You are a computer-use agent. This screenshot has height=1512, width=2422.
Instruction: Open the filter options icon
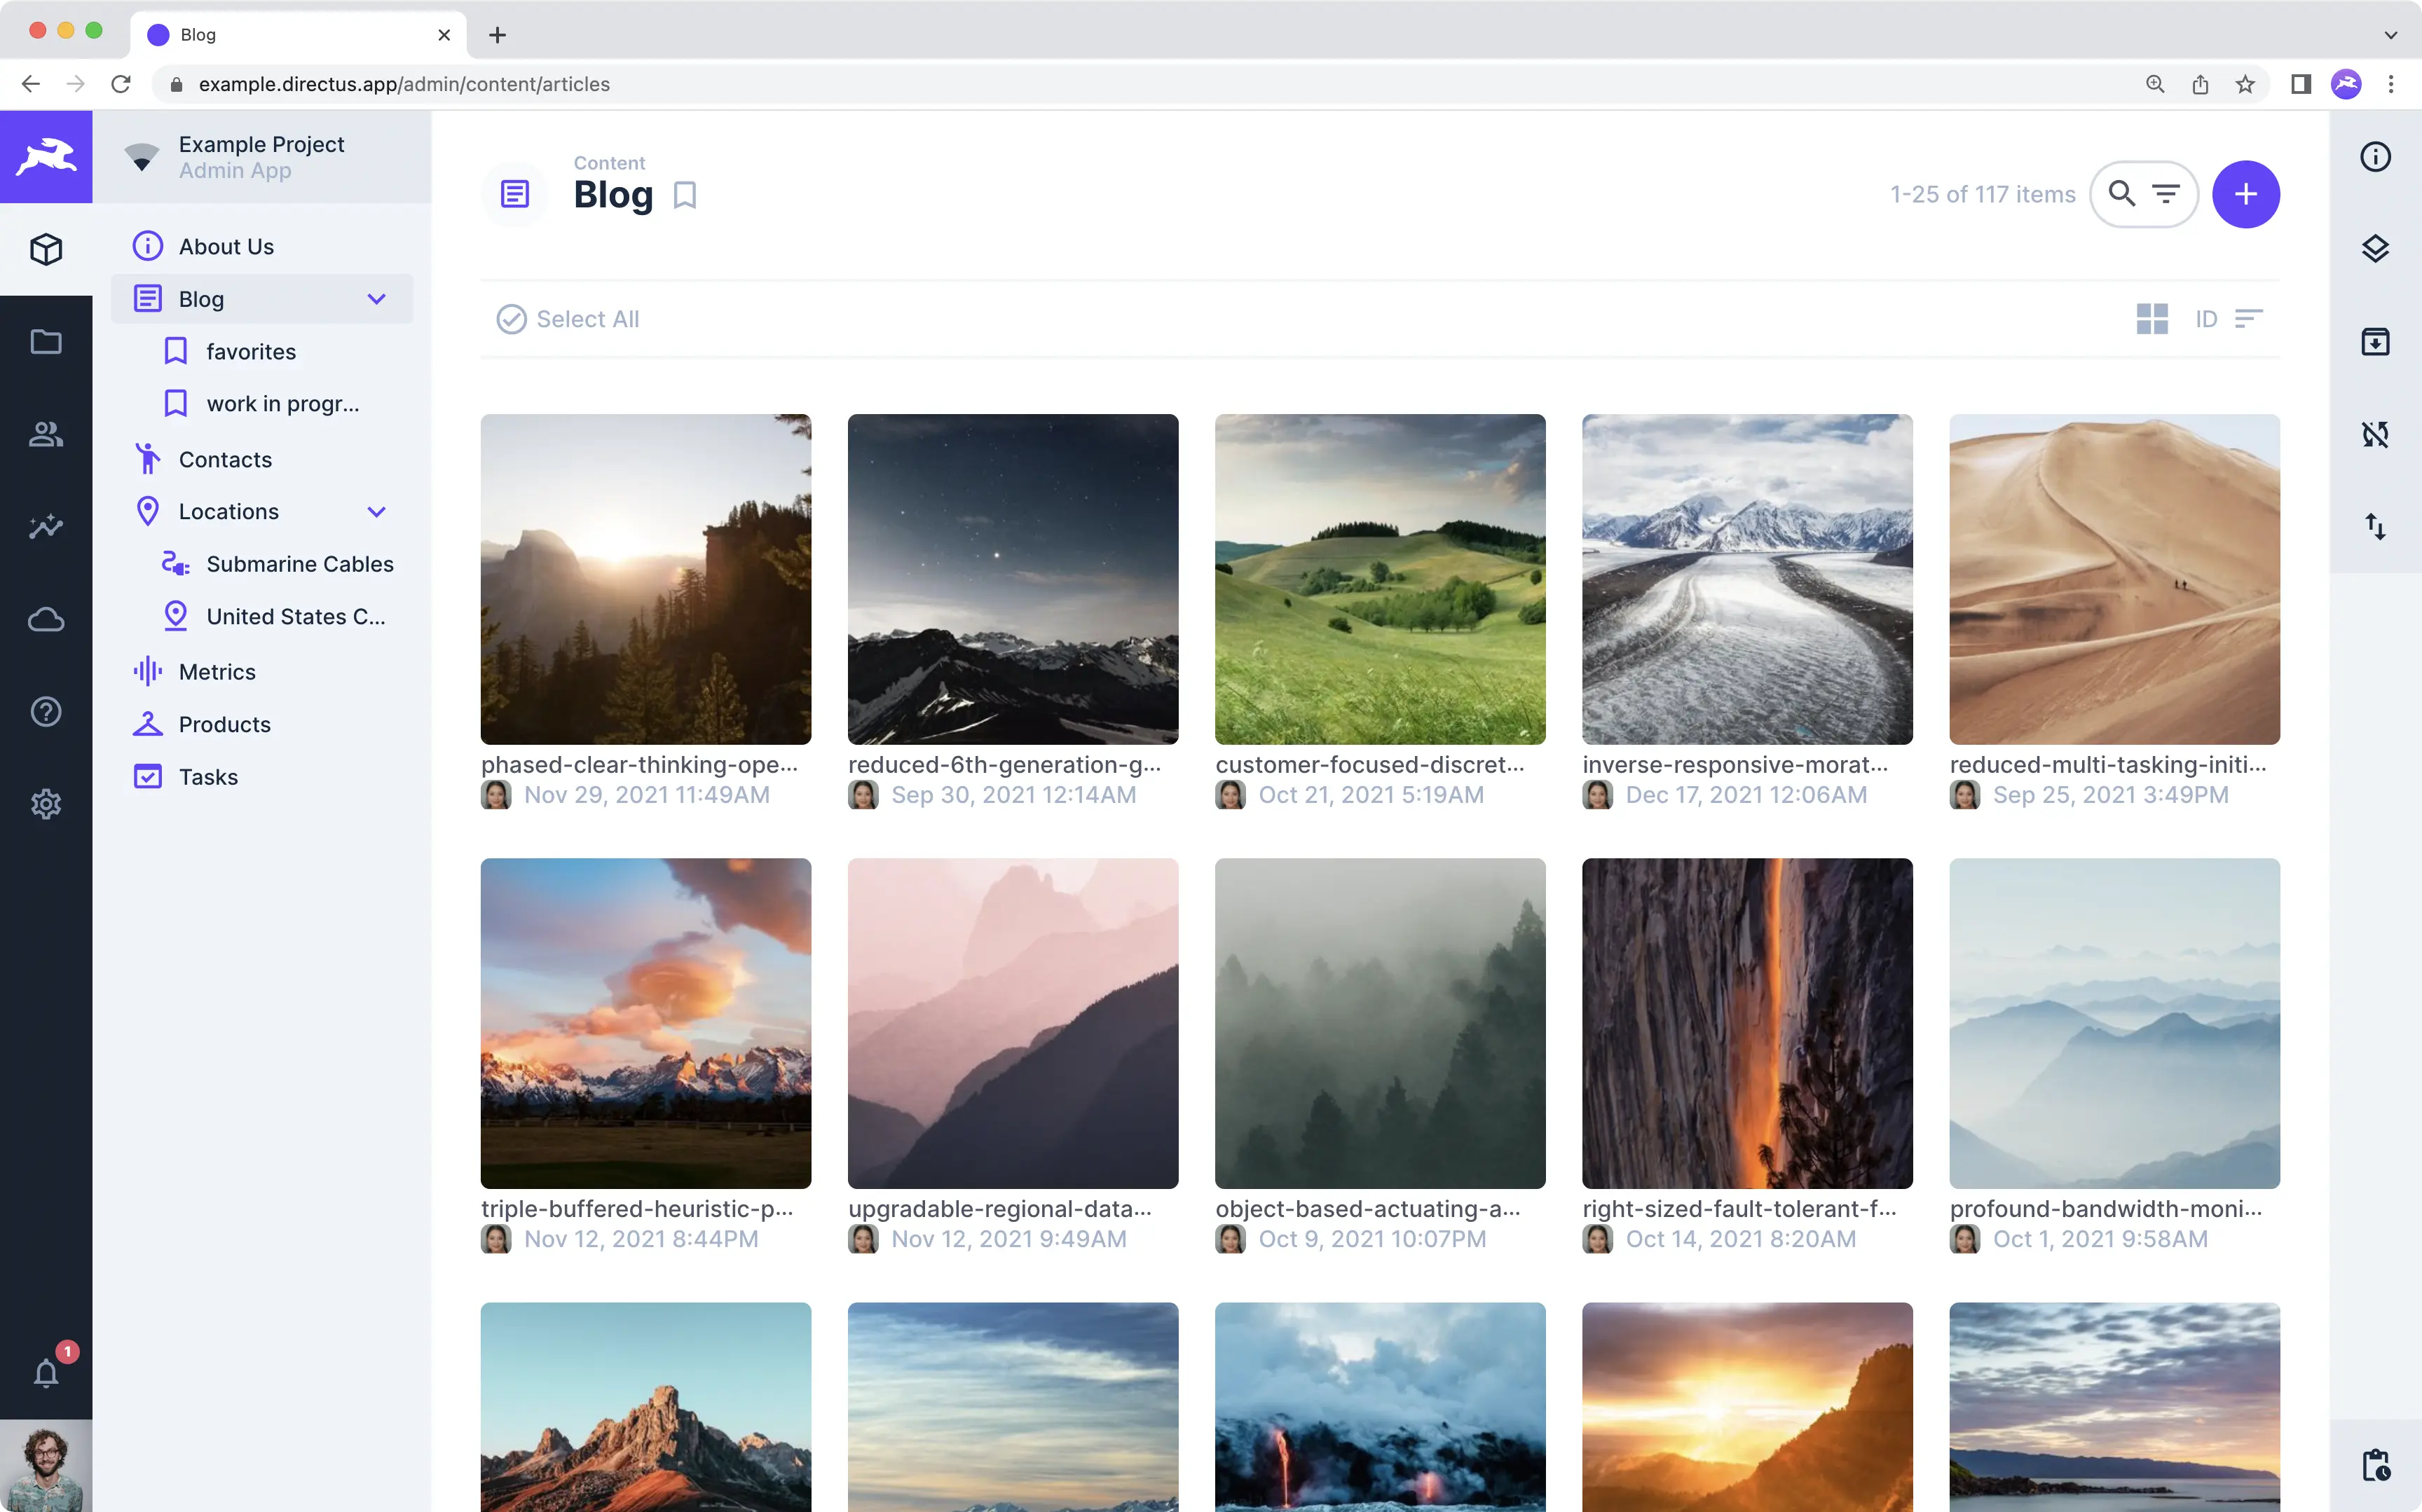[x=2166, y=194]
